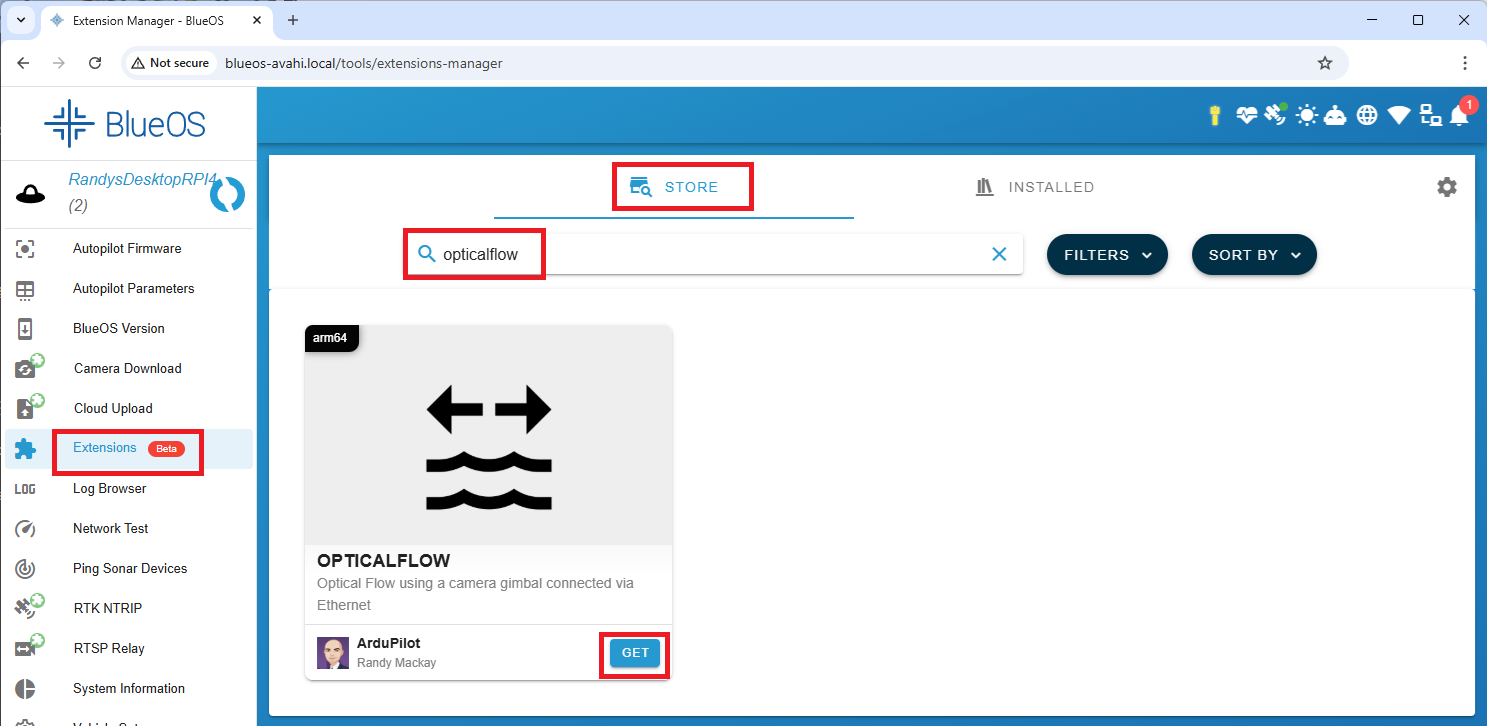Open the health monitor heart icon

pos(1246,115)
